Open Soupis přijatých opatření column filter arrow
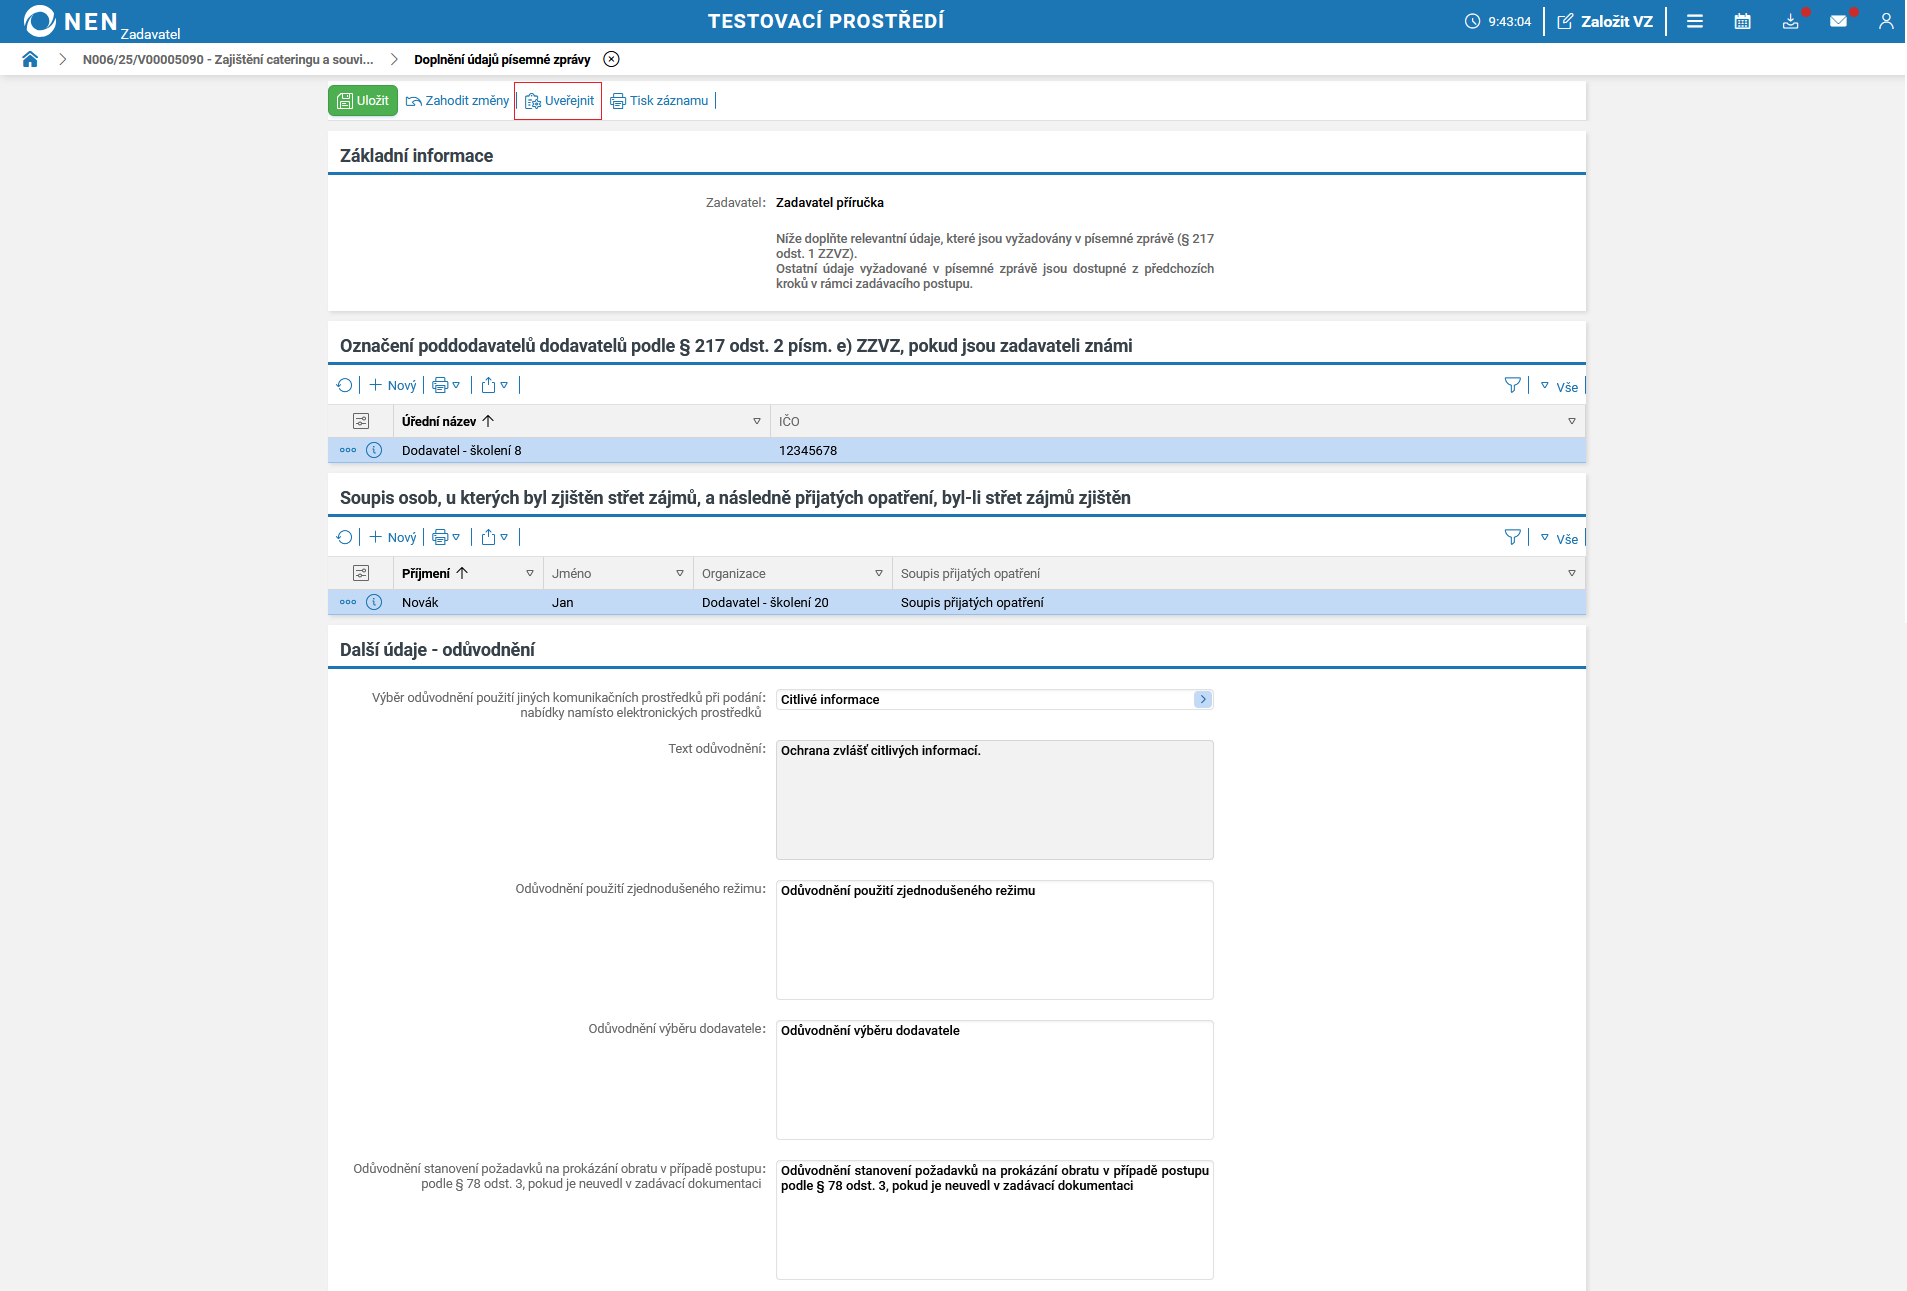The width and height of the screenshot is (1907, 1291). coord(1572,573)
